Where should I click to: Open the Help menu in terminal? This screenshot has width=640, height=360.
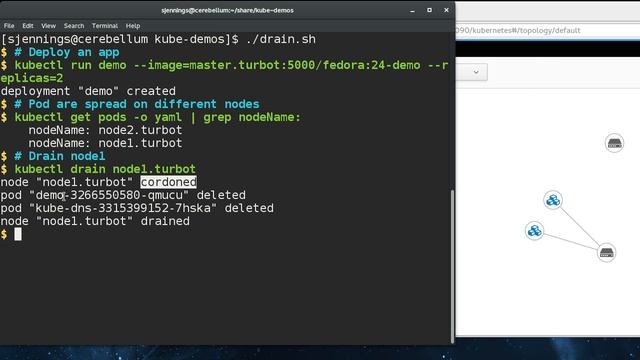[133, 26]
